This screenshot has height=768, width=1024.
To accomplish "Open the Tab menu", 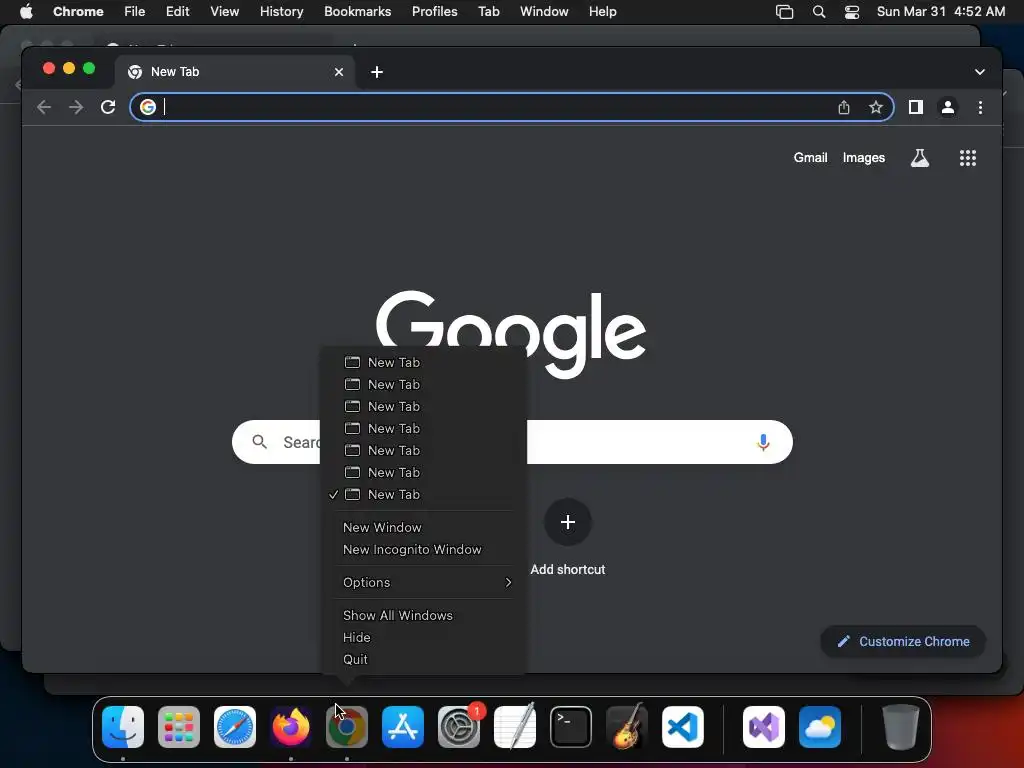I will pos(488,11).
